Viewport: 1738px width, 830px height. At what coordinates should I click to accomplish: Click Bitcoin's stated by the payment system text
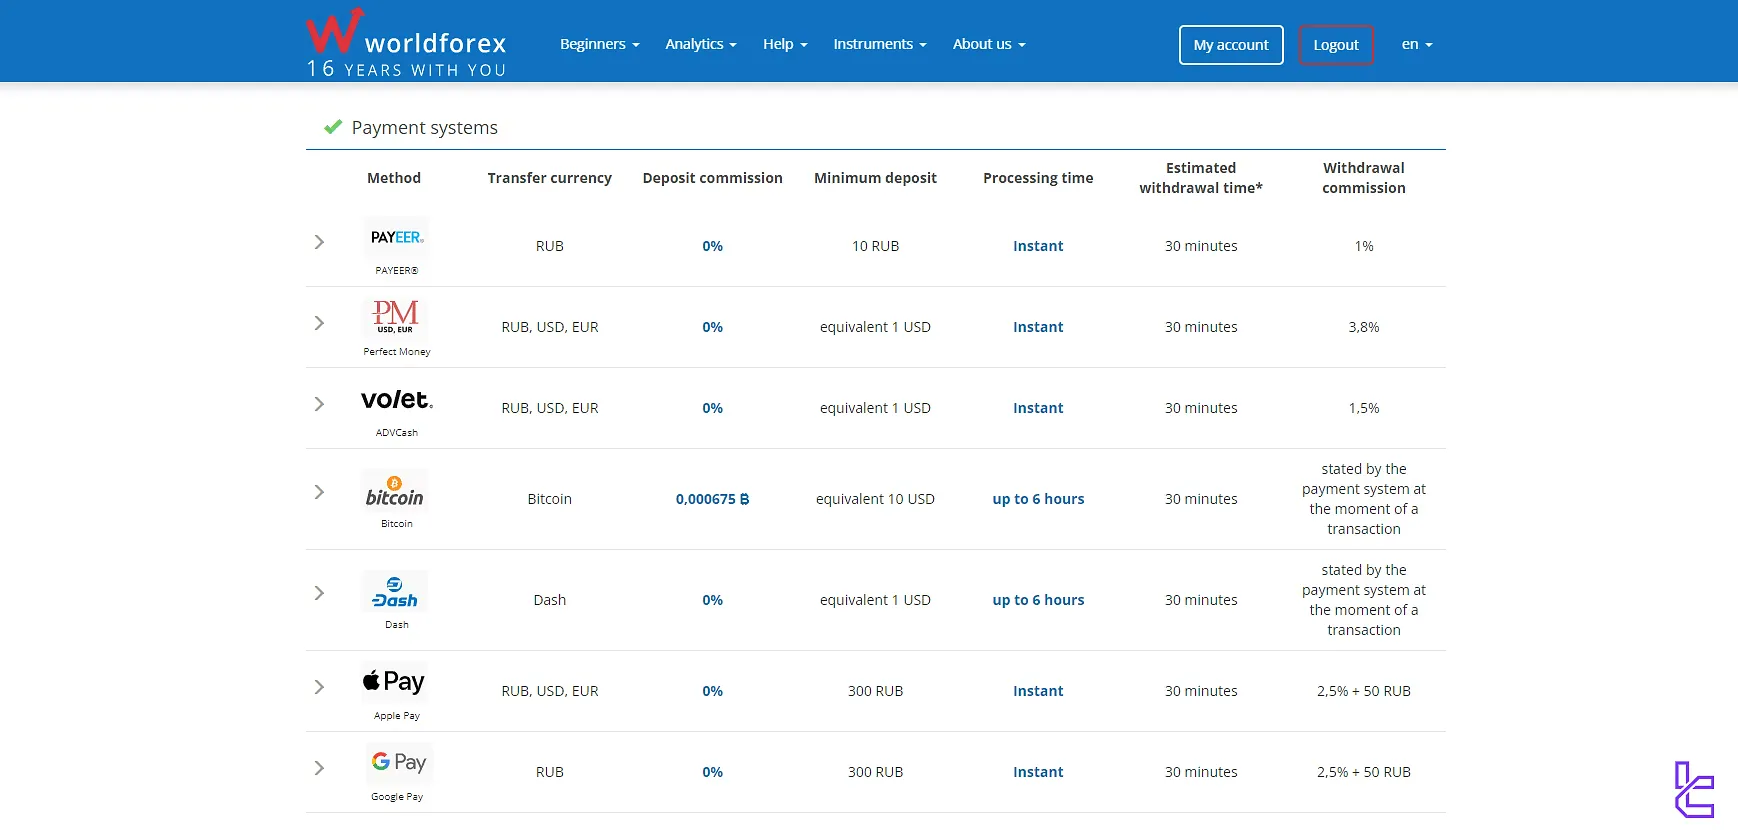pos(1364,499)
